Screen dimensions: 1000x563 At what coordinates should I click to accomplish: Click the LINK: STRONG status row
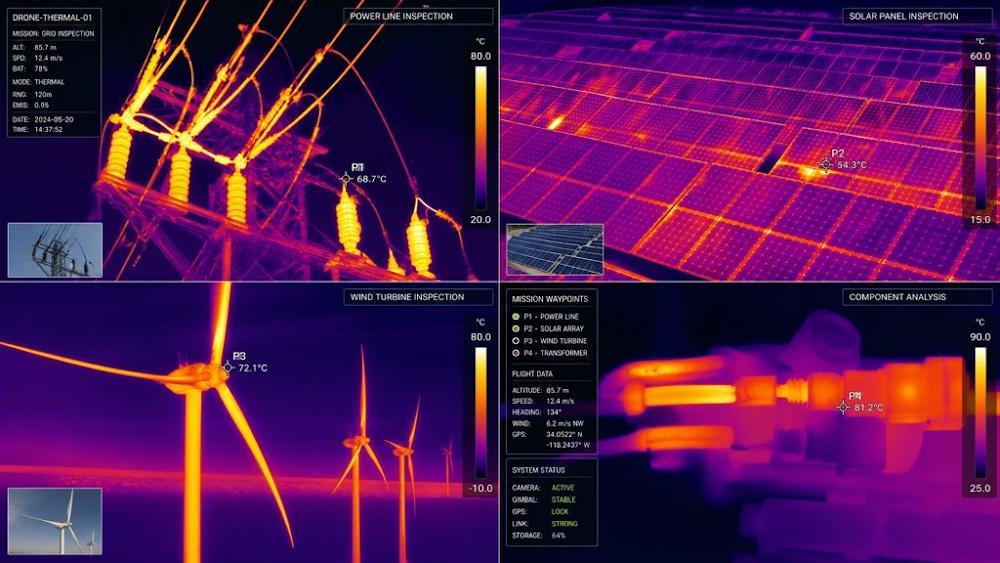[x=545, y=523]
